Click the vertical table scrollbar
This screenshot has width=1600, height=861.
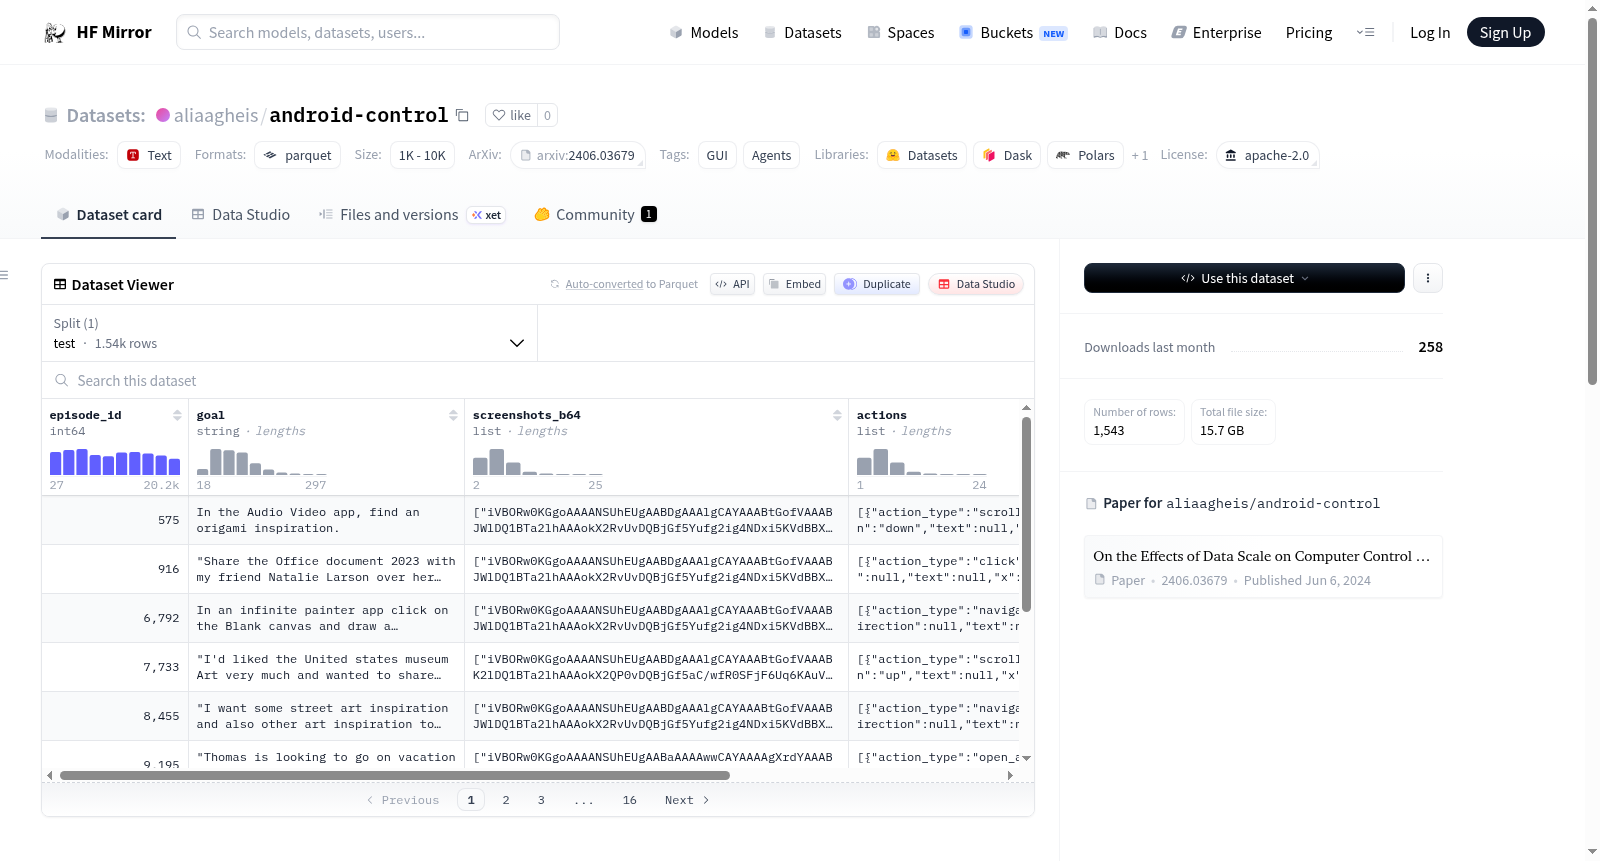click(1026, 514)
